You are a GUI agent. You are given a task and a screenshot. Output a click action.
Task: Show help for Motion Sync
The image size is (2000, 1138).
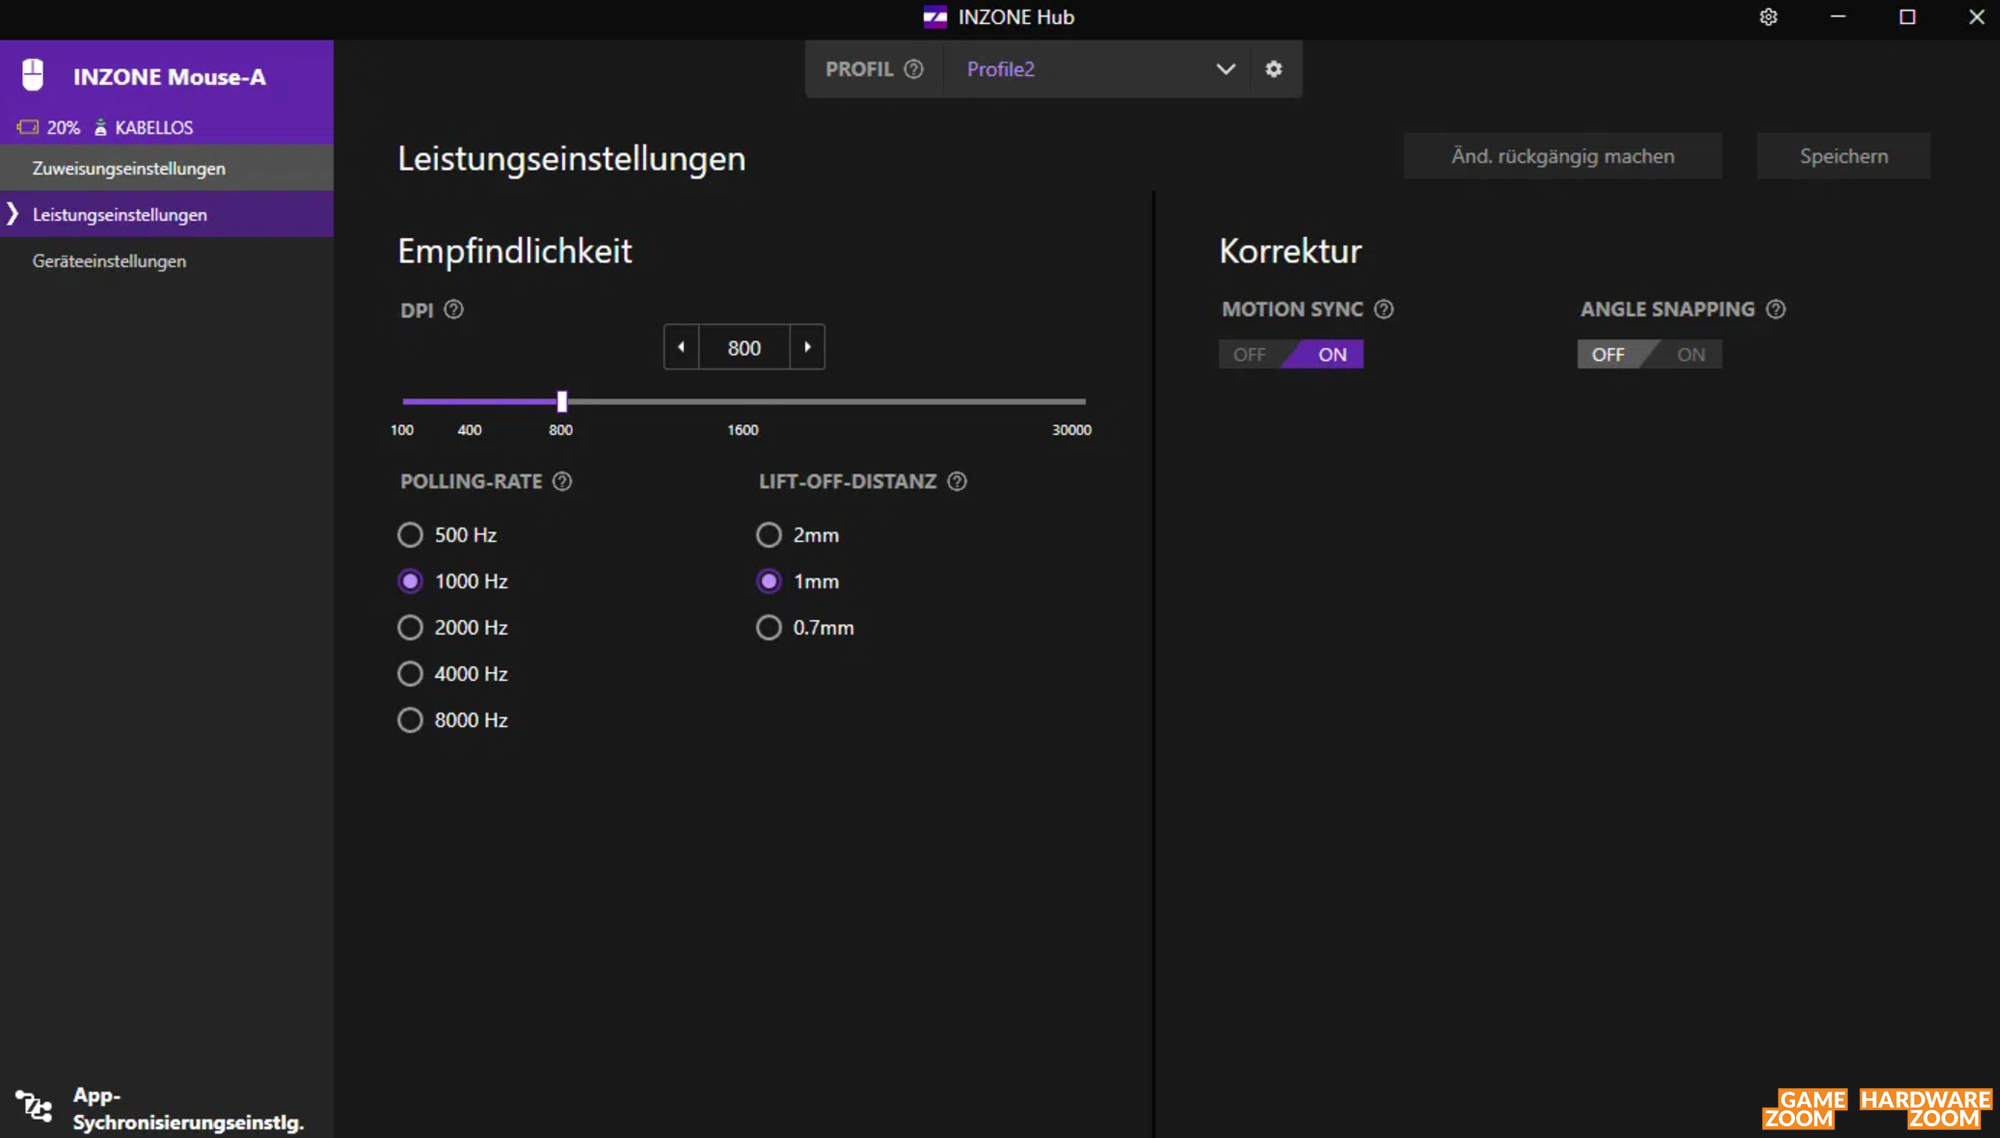click(x=1384, y=310)
